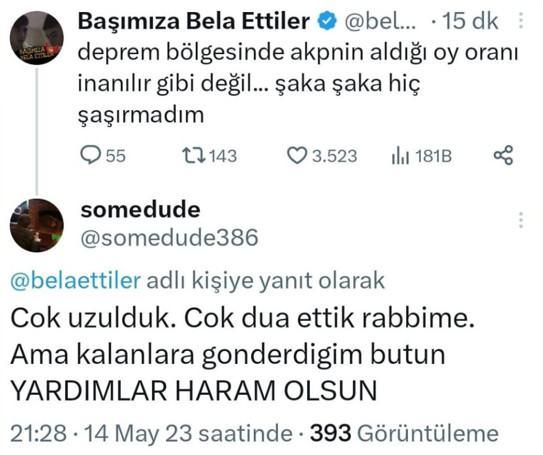Share the Başımıza Bela Ettiler tweet
The height and width of the screenshot is (455, 543).
[503, 155]
